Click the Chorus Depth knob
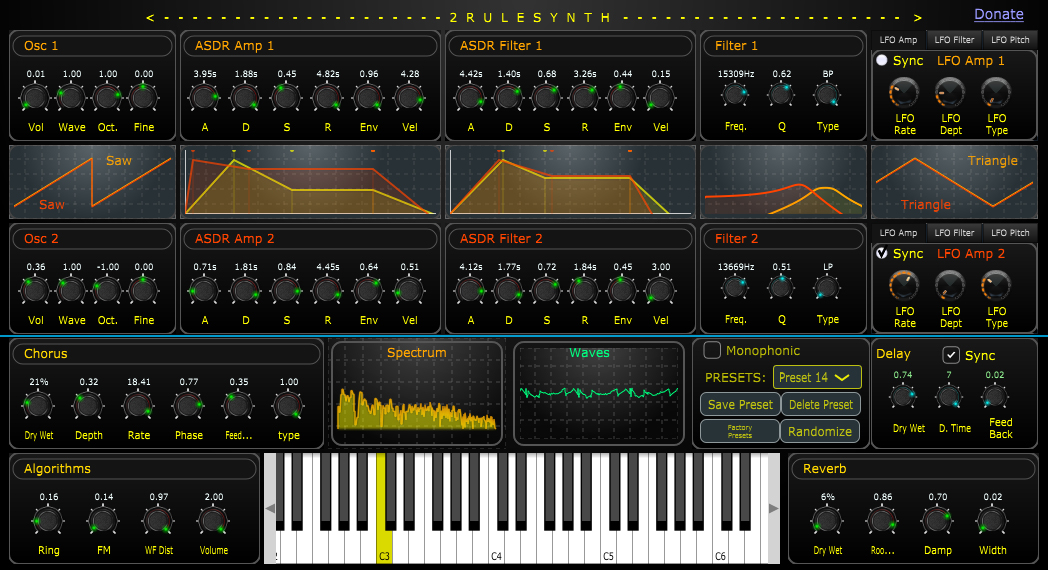Image resolution: width=1048 pixels, height=570 pixels. [x=88, y=406]
